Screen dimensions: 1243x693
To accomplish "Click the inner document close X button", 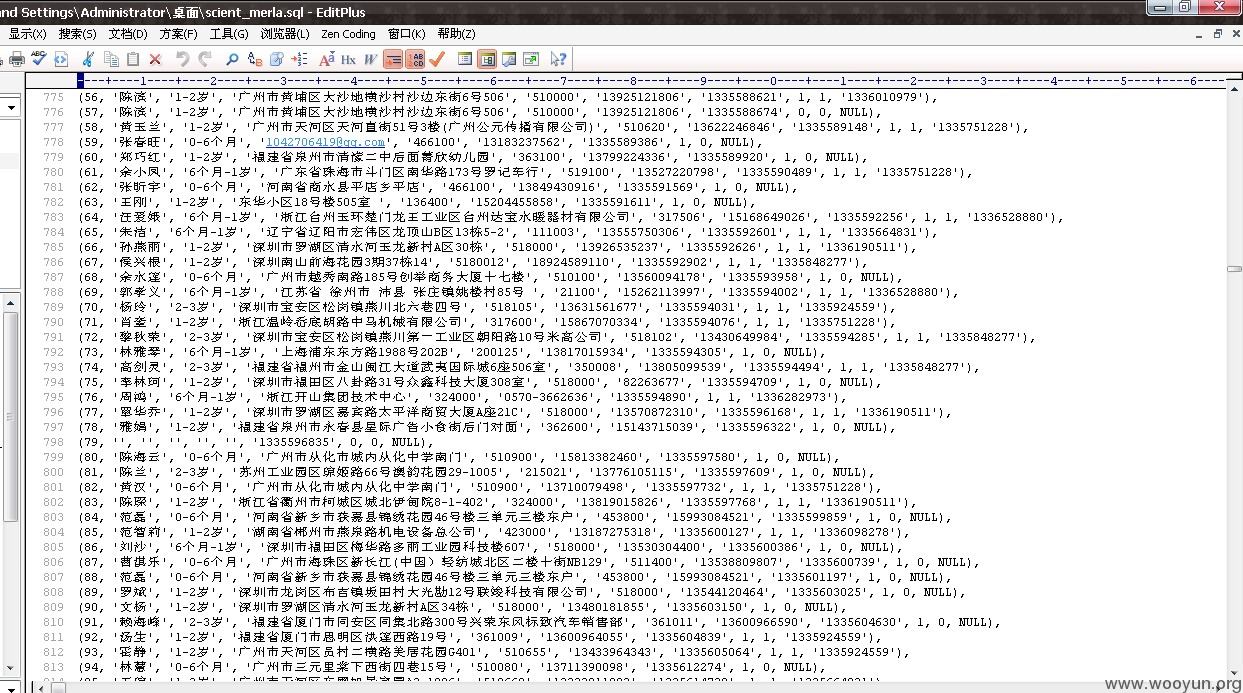I will [1234, 34].
